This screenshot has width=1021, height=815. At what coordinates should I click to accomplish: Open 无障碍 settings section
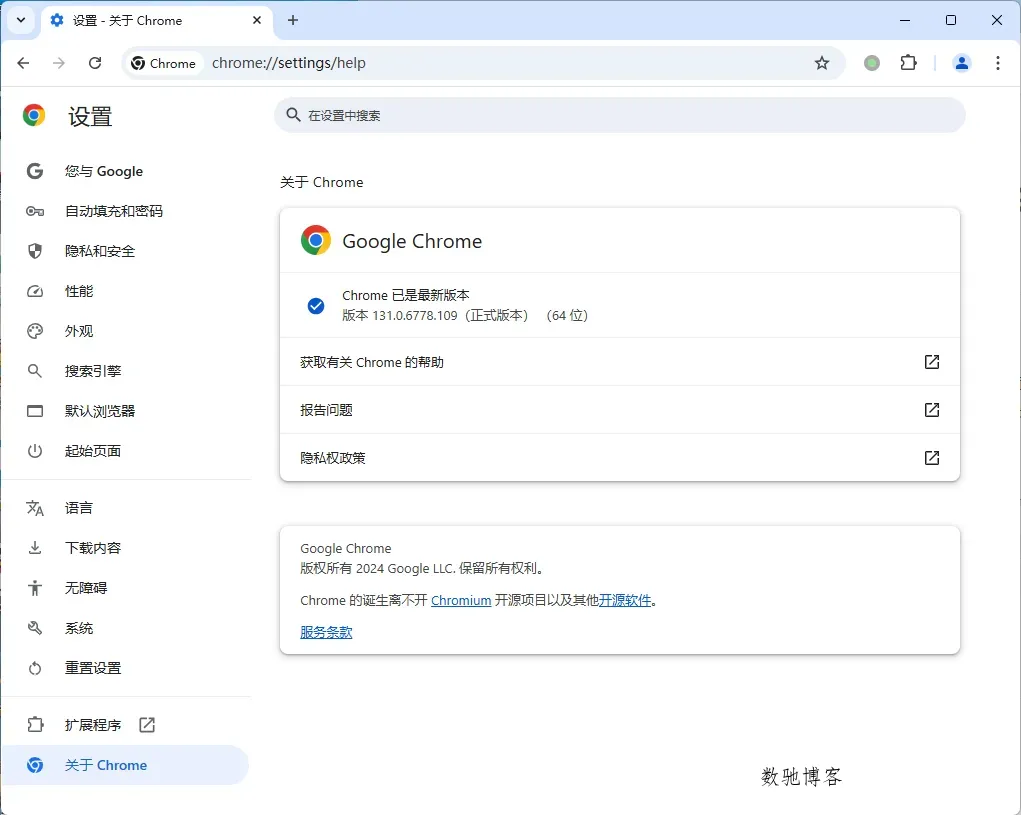(x=127, y=588)
